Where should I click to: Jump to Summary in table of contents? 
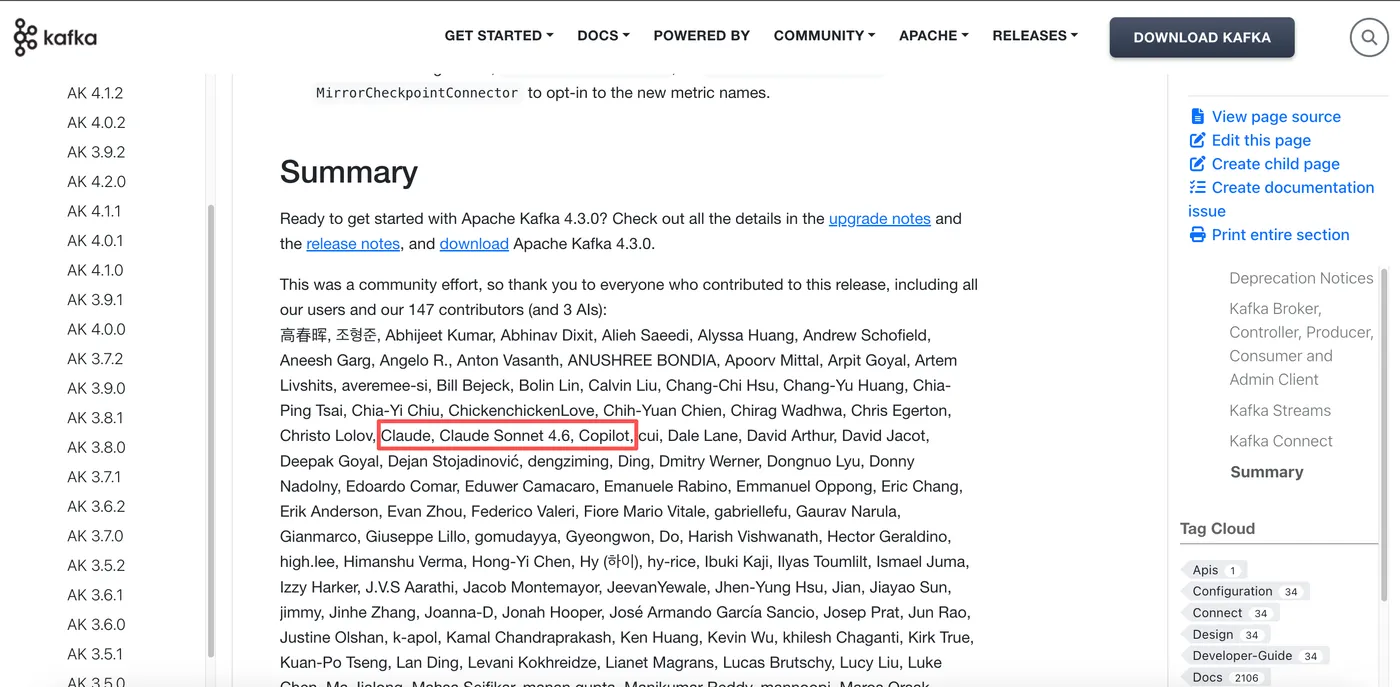pos(1266,472)
